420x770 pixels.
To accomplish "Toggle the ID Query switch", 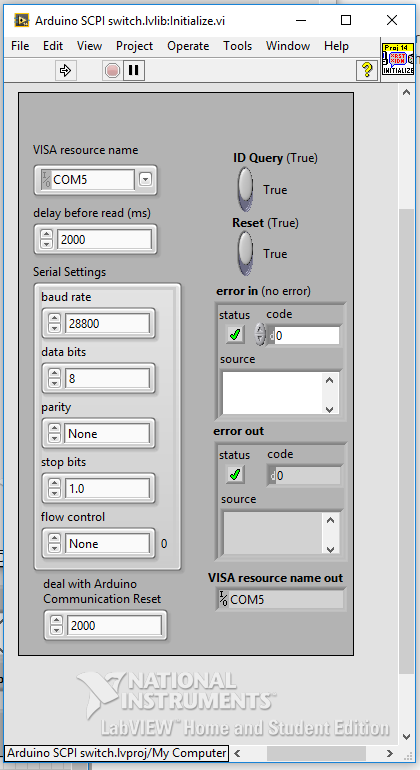I will pos(245,189).
